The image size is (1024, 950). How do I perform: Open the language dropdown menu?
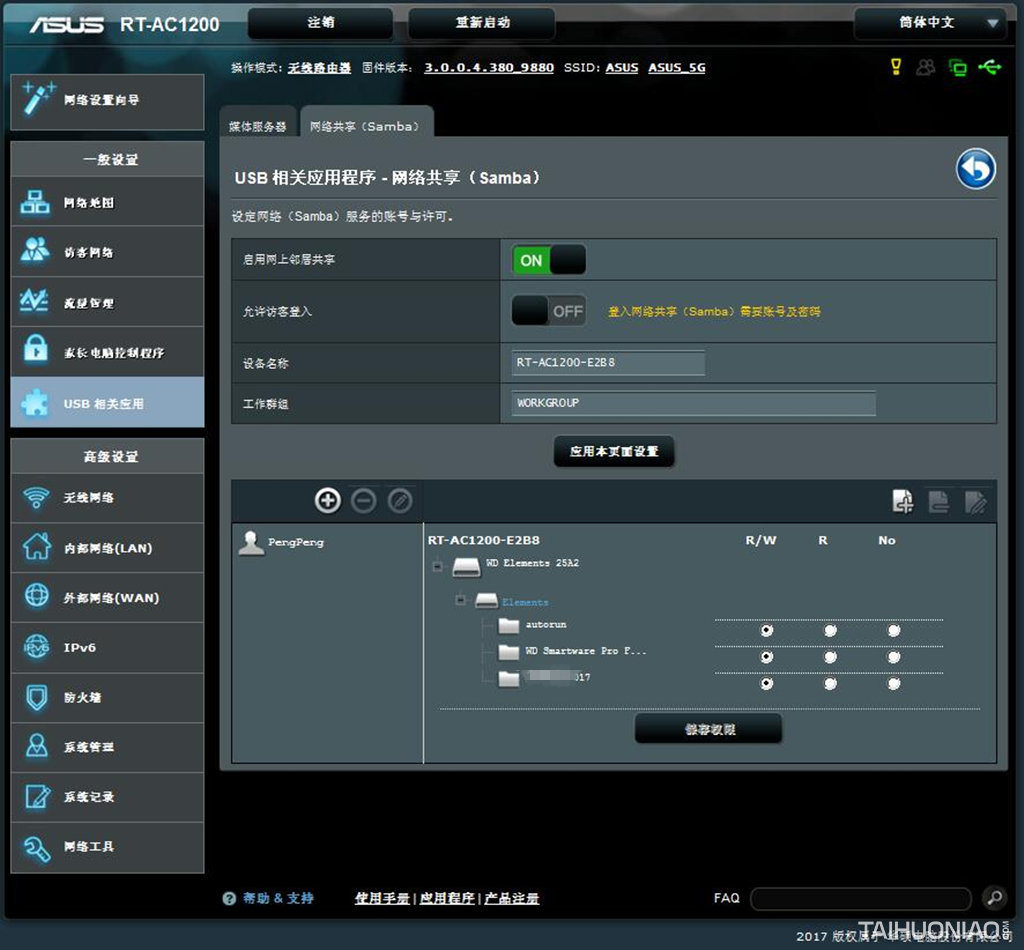(929, 23)
